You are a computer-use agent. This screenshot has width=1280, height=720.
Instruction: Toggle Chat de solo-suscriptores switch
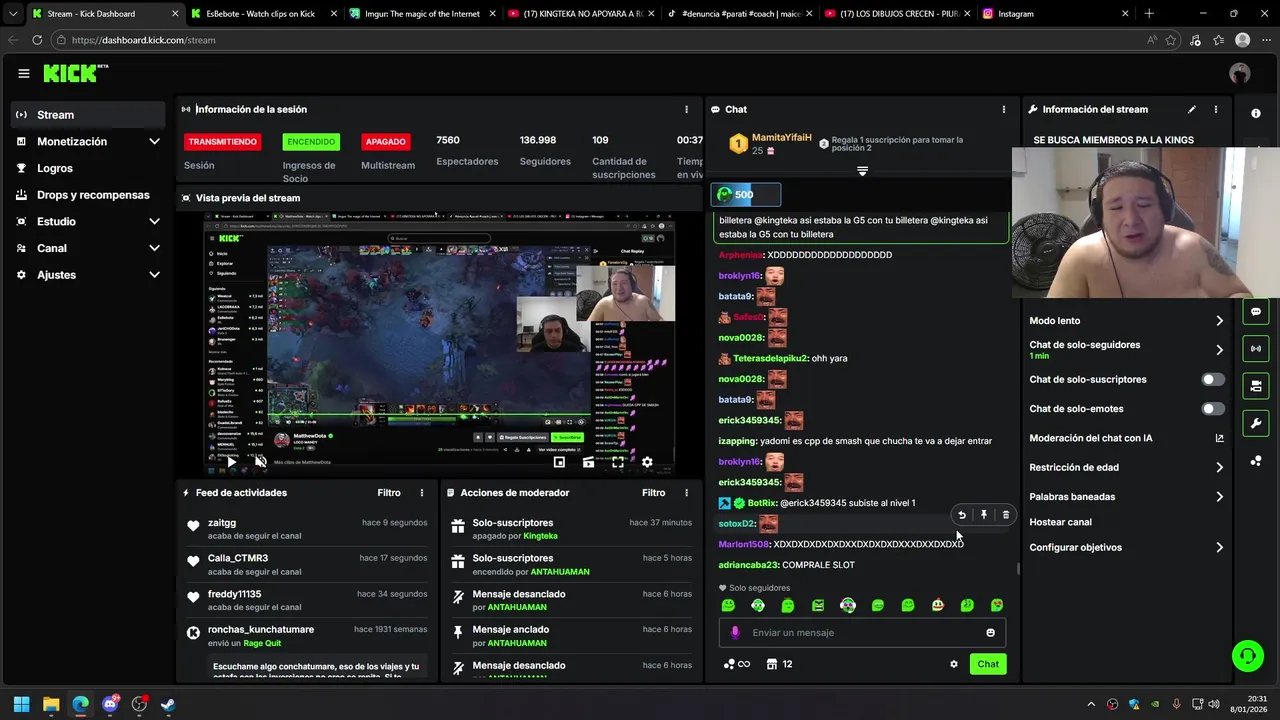(1212, 380)
